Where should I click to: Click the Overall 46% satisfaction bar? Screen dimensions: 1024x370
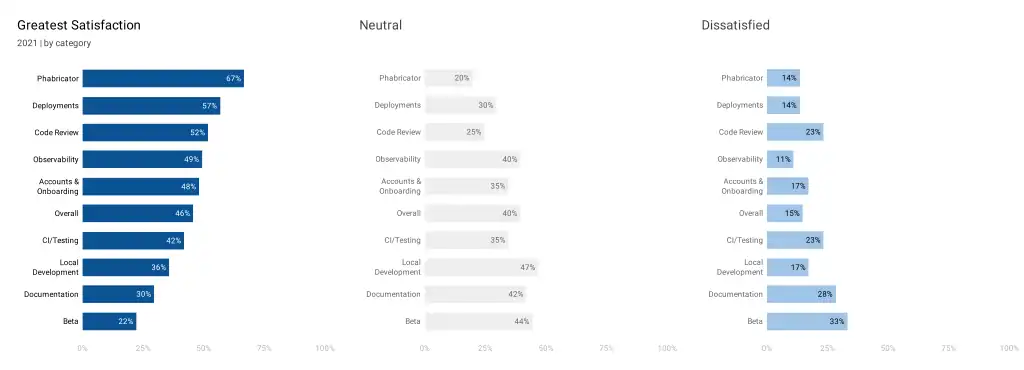tap(138, 213)
